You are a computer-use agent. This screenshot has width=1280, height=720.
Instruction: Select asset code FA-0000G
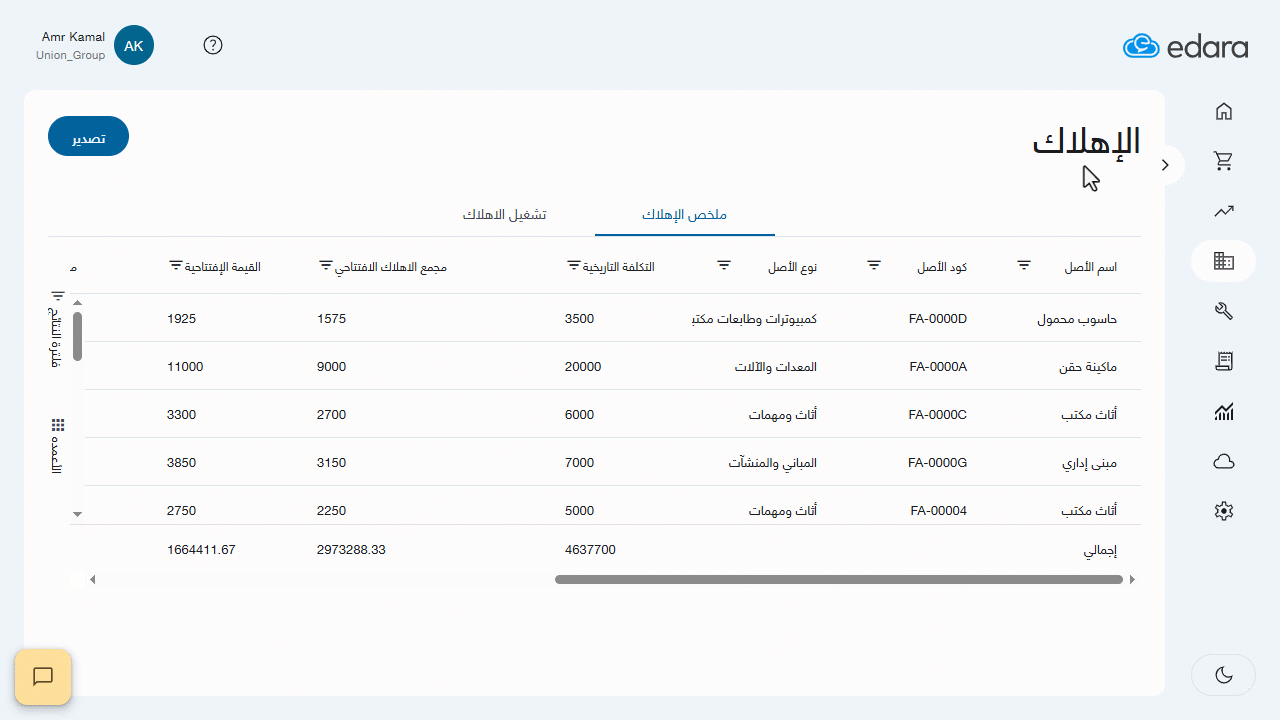[938, 463]
